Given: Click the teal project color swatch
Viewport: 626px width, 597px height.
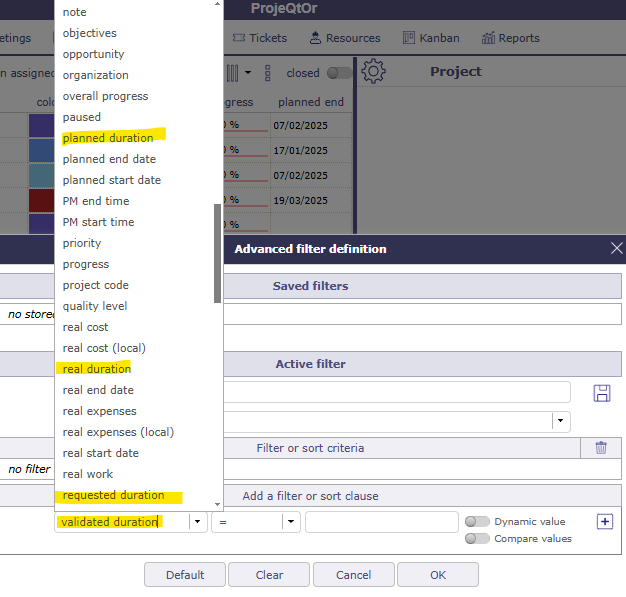Looking at the screenshot, I should point(42,176).
